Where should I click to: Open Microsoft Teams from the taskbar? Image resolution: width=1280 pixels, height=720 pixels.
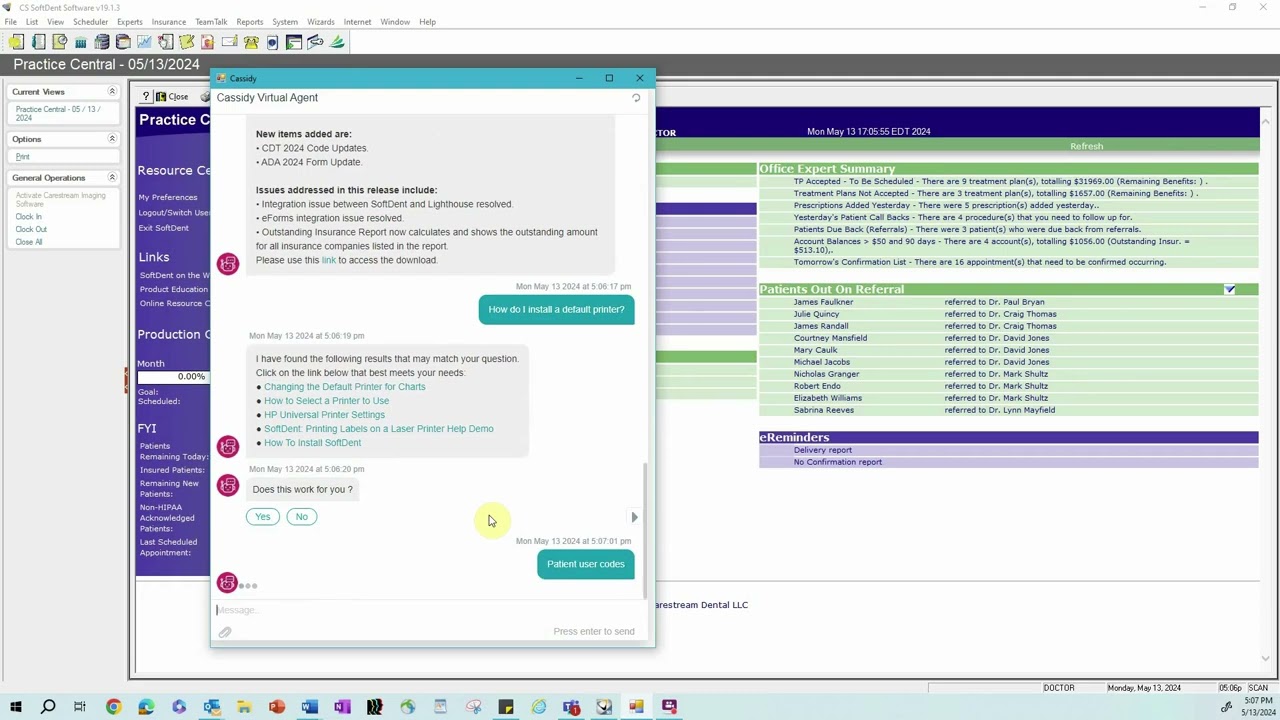click(x=571, y=707)
